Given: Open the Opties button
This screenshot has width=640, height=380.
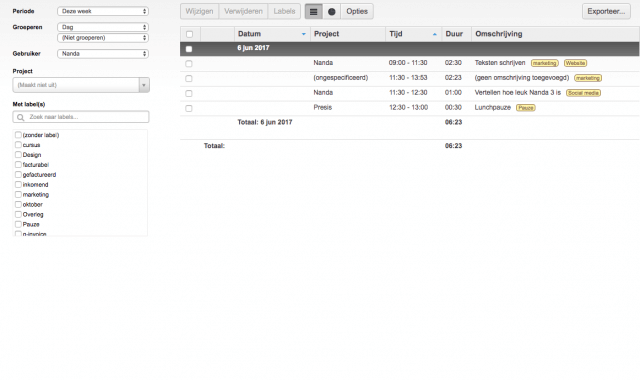Looking at the screenshot, I should (357, 11).
